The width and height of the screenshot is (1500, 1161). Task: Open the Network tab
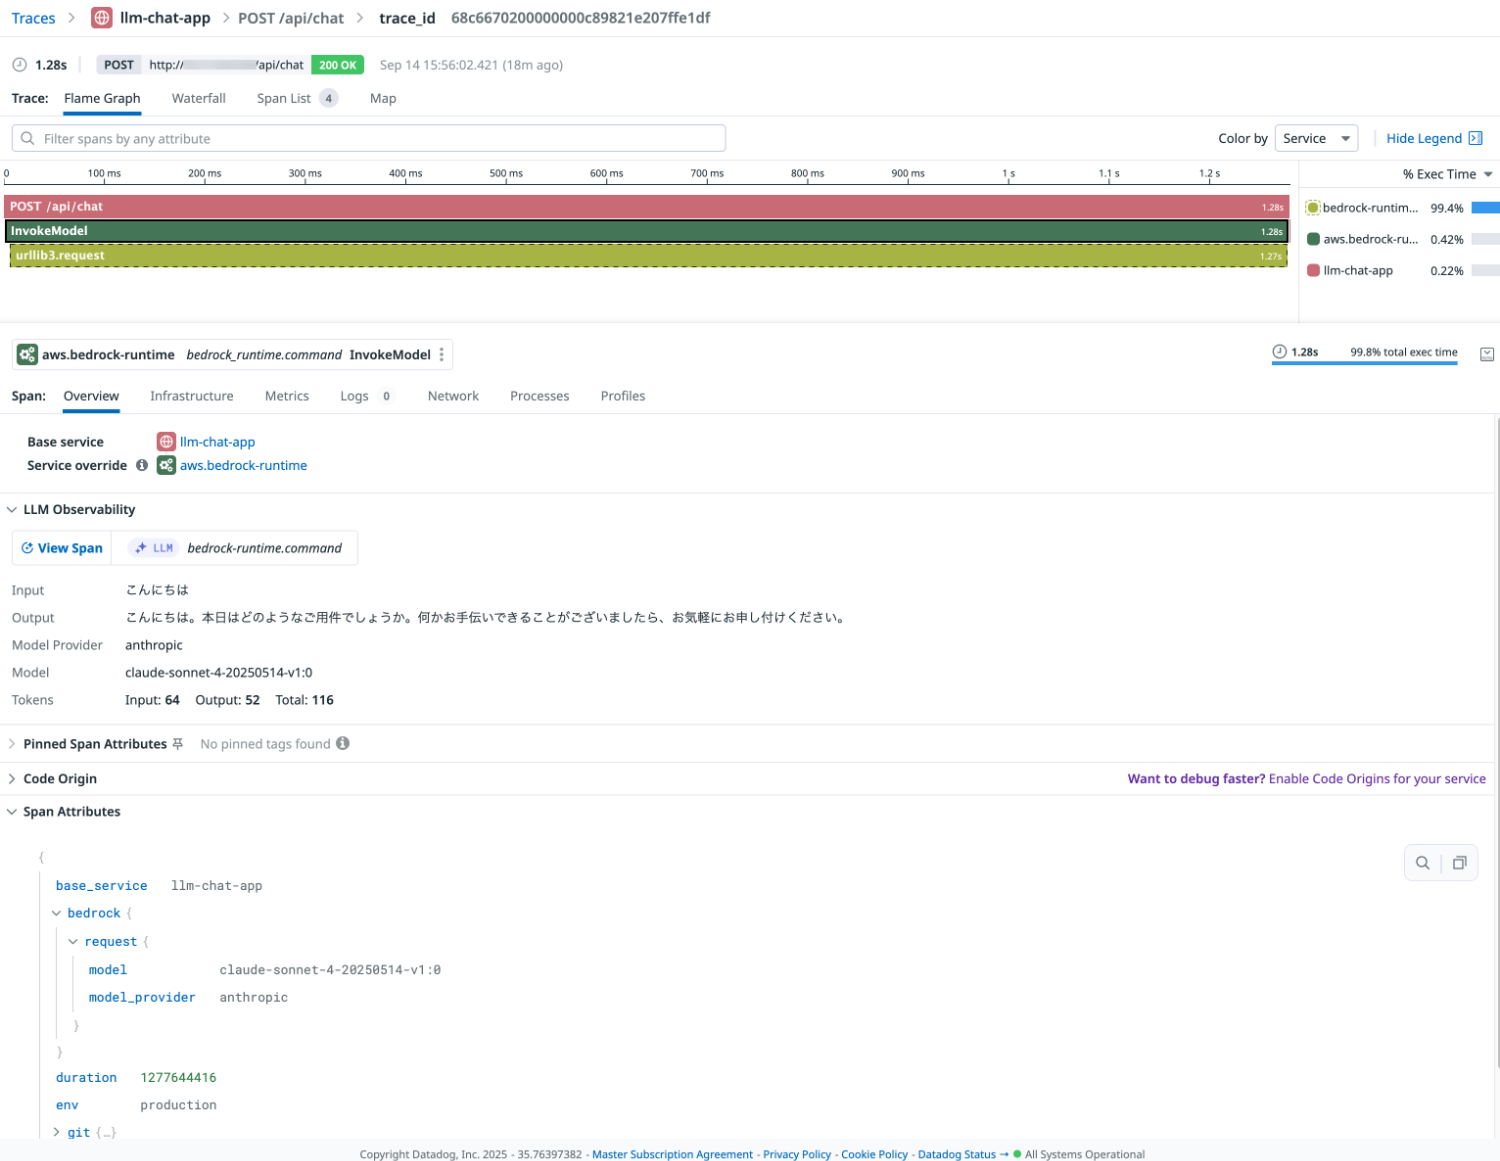tap(453, 396)
